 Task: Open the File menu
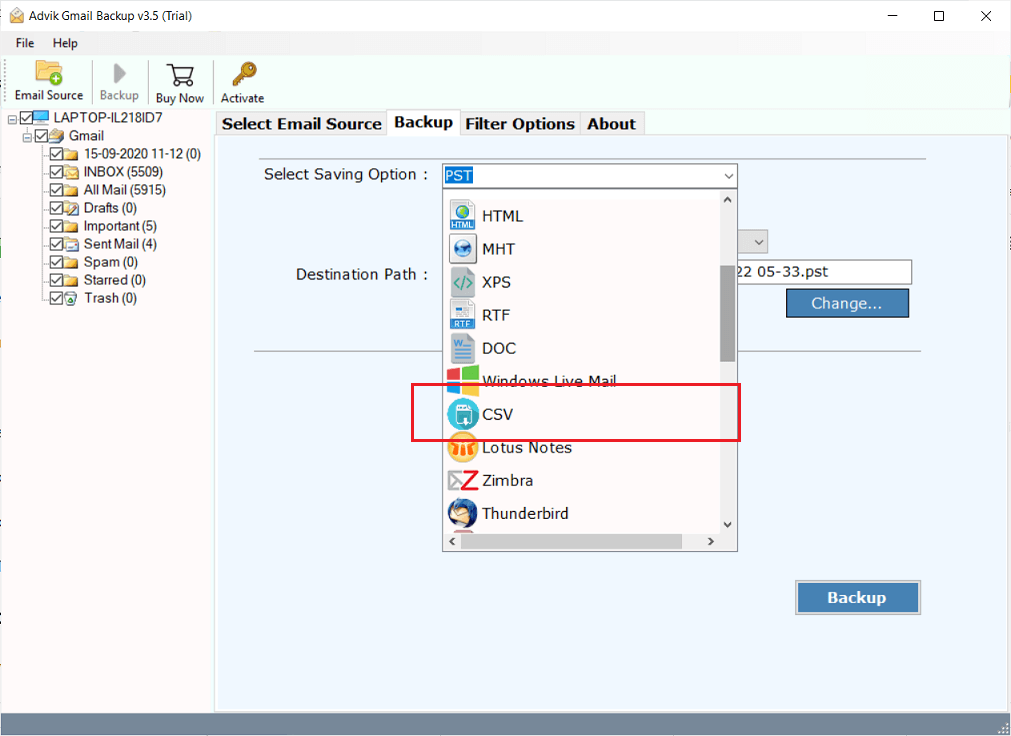click(x=25, y=43)
